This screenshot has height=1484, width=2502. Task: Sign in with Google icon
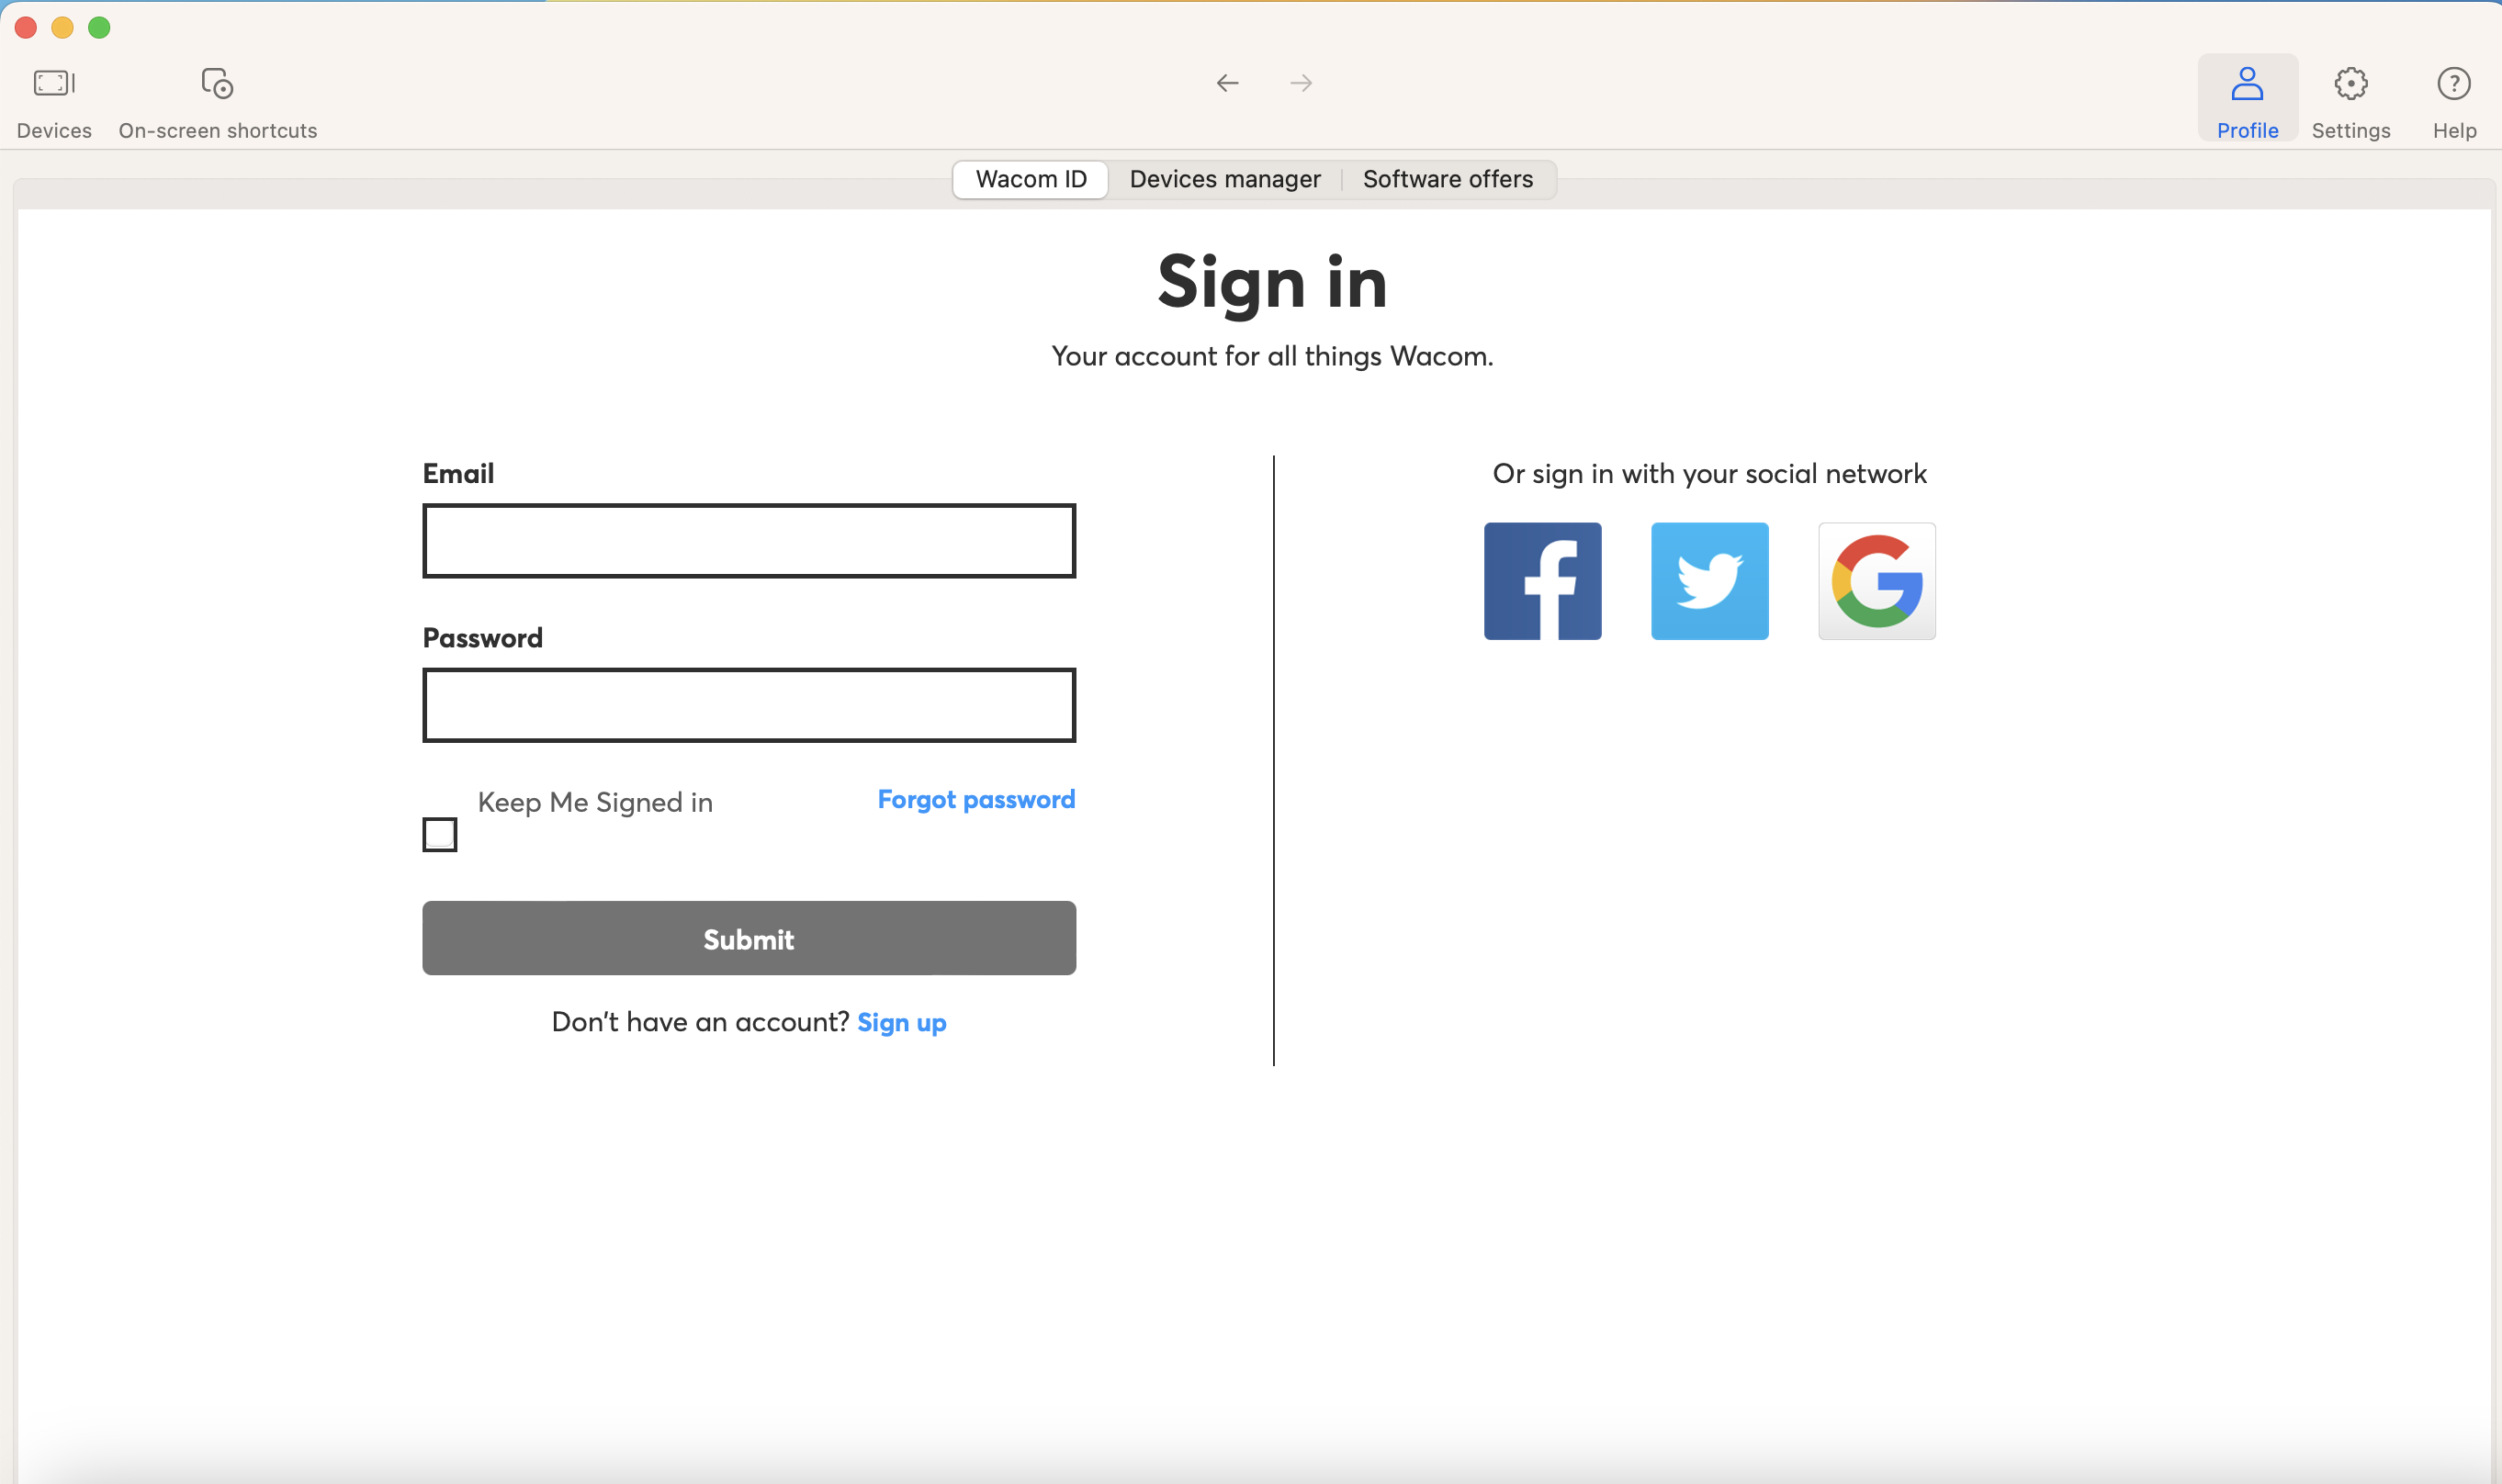(x=1876, y=581)
